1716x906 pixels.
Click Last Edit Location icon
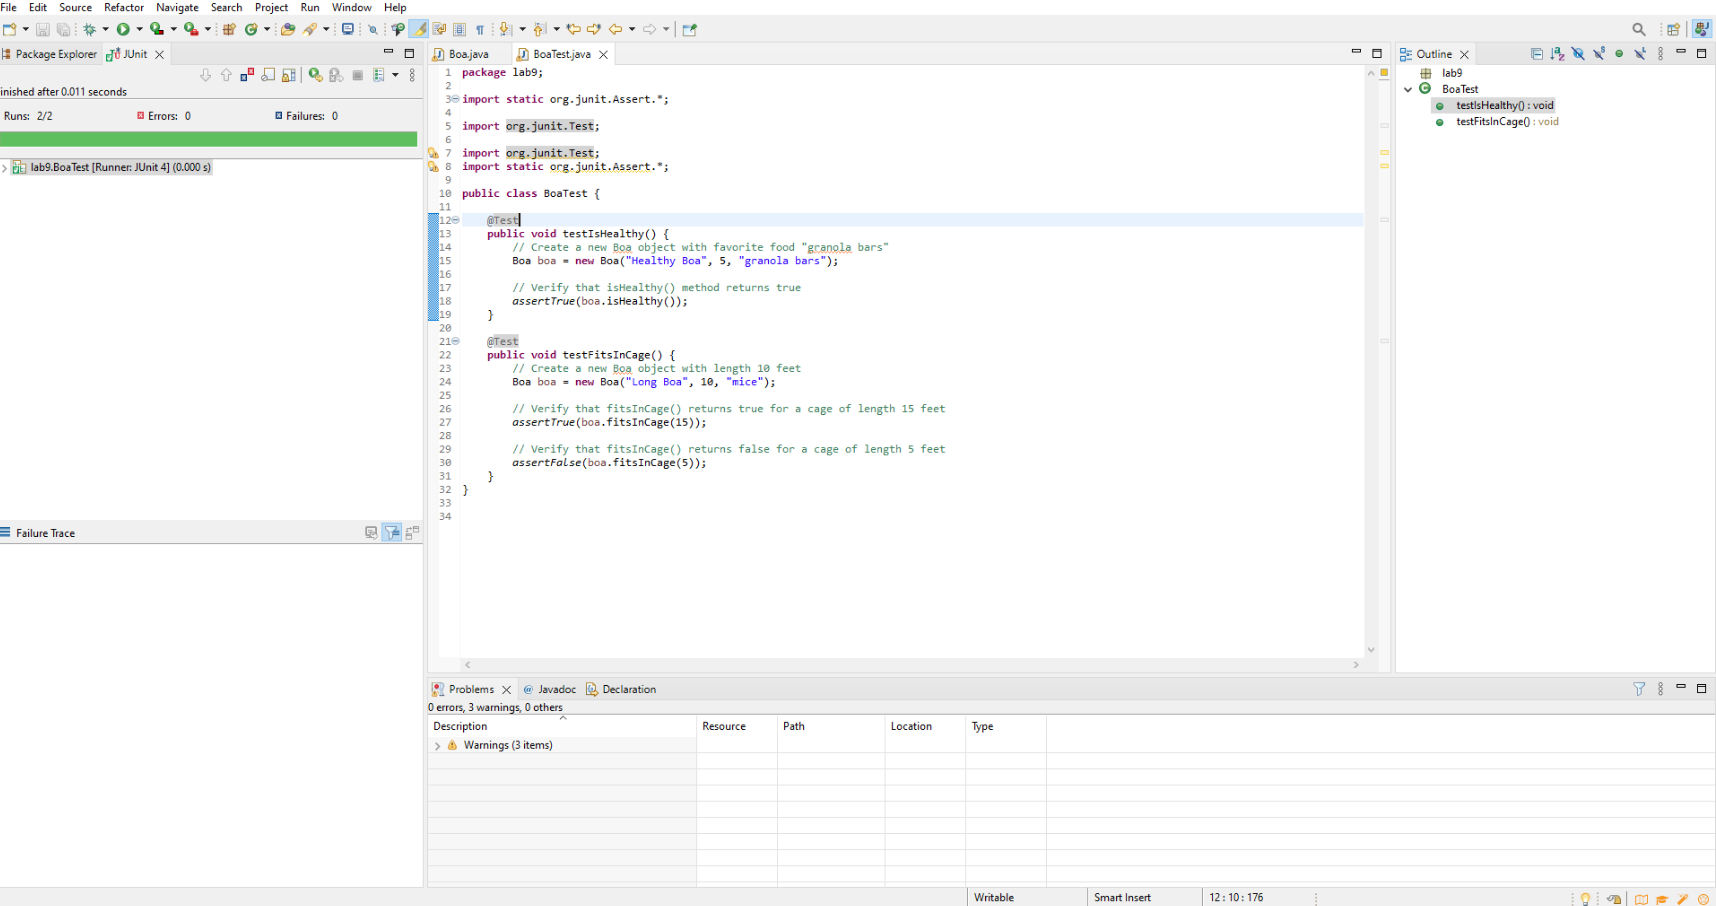coord(573,29)
